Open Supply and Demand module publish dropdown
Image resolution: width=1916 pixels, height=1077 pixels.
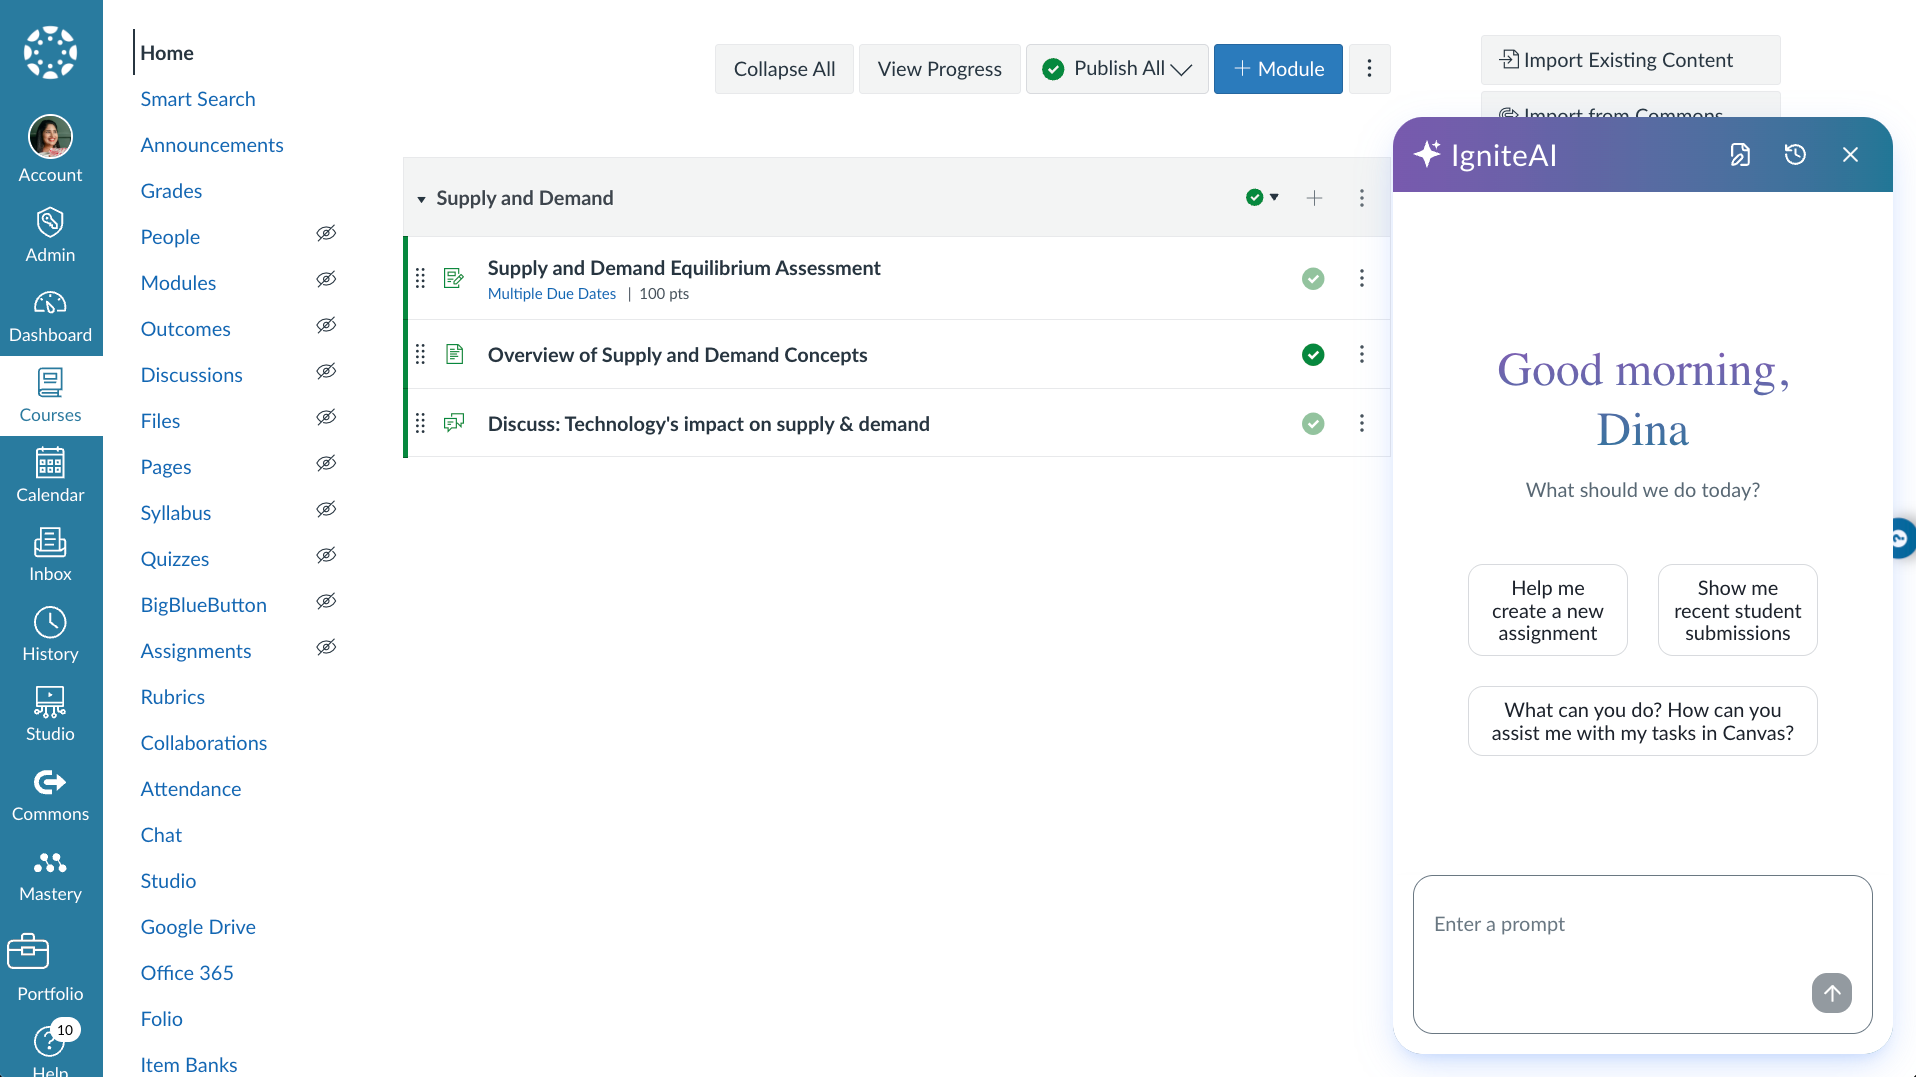(x=1262, y=198)
